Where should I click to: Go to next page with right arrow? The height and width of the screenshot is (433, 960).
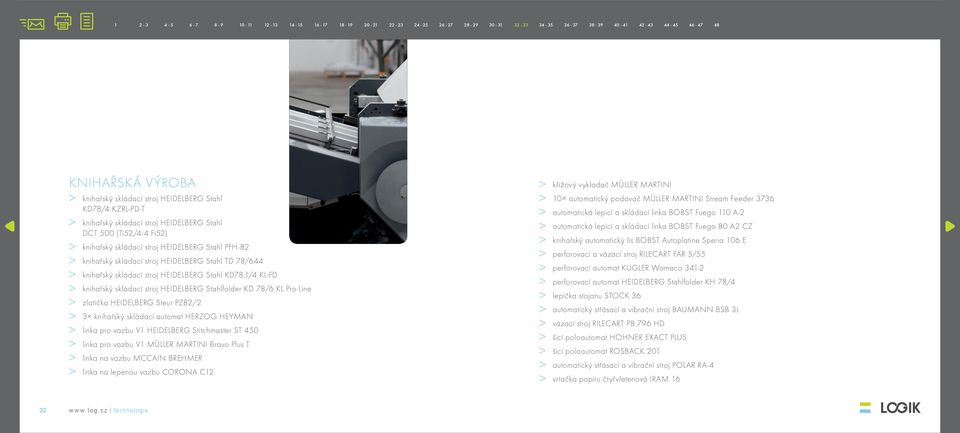pos(950,226)
